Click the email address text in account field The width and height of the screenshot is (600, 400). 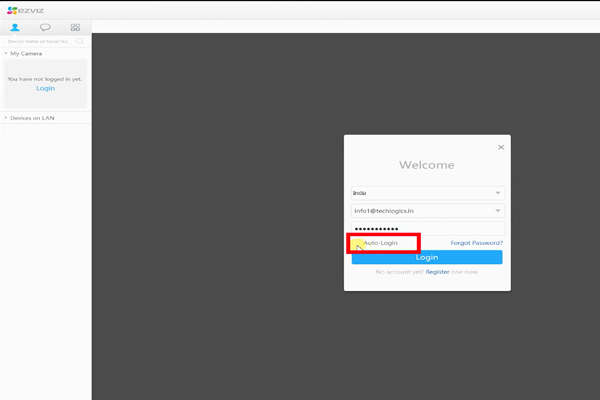click(384, 211)
